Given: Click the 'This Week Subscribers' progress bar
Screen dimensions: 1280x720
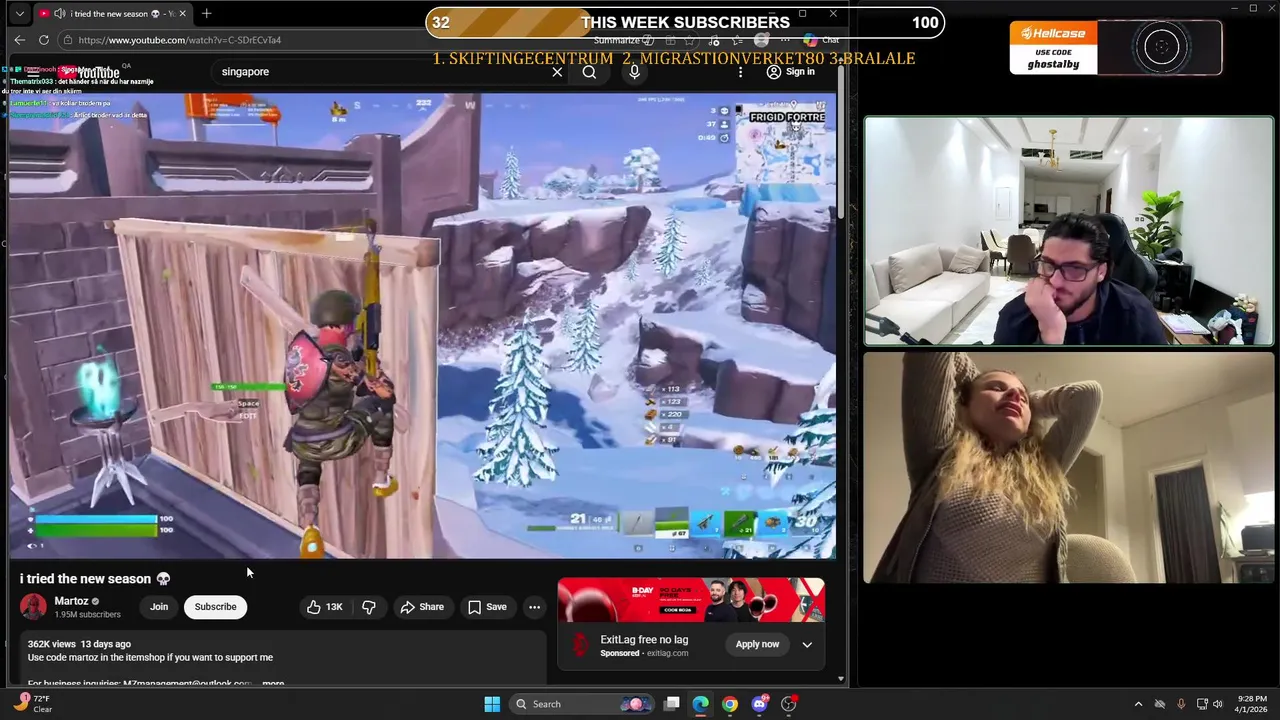Looking at the screenshot, I should [685, 22].
